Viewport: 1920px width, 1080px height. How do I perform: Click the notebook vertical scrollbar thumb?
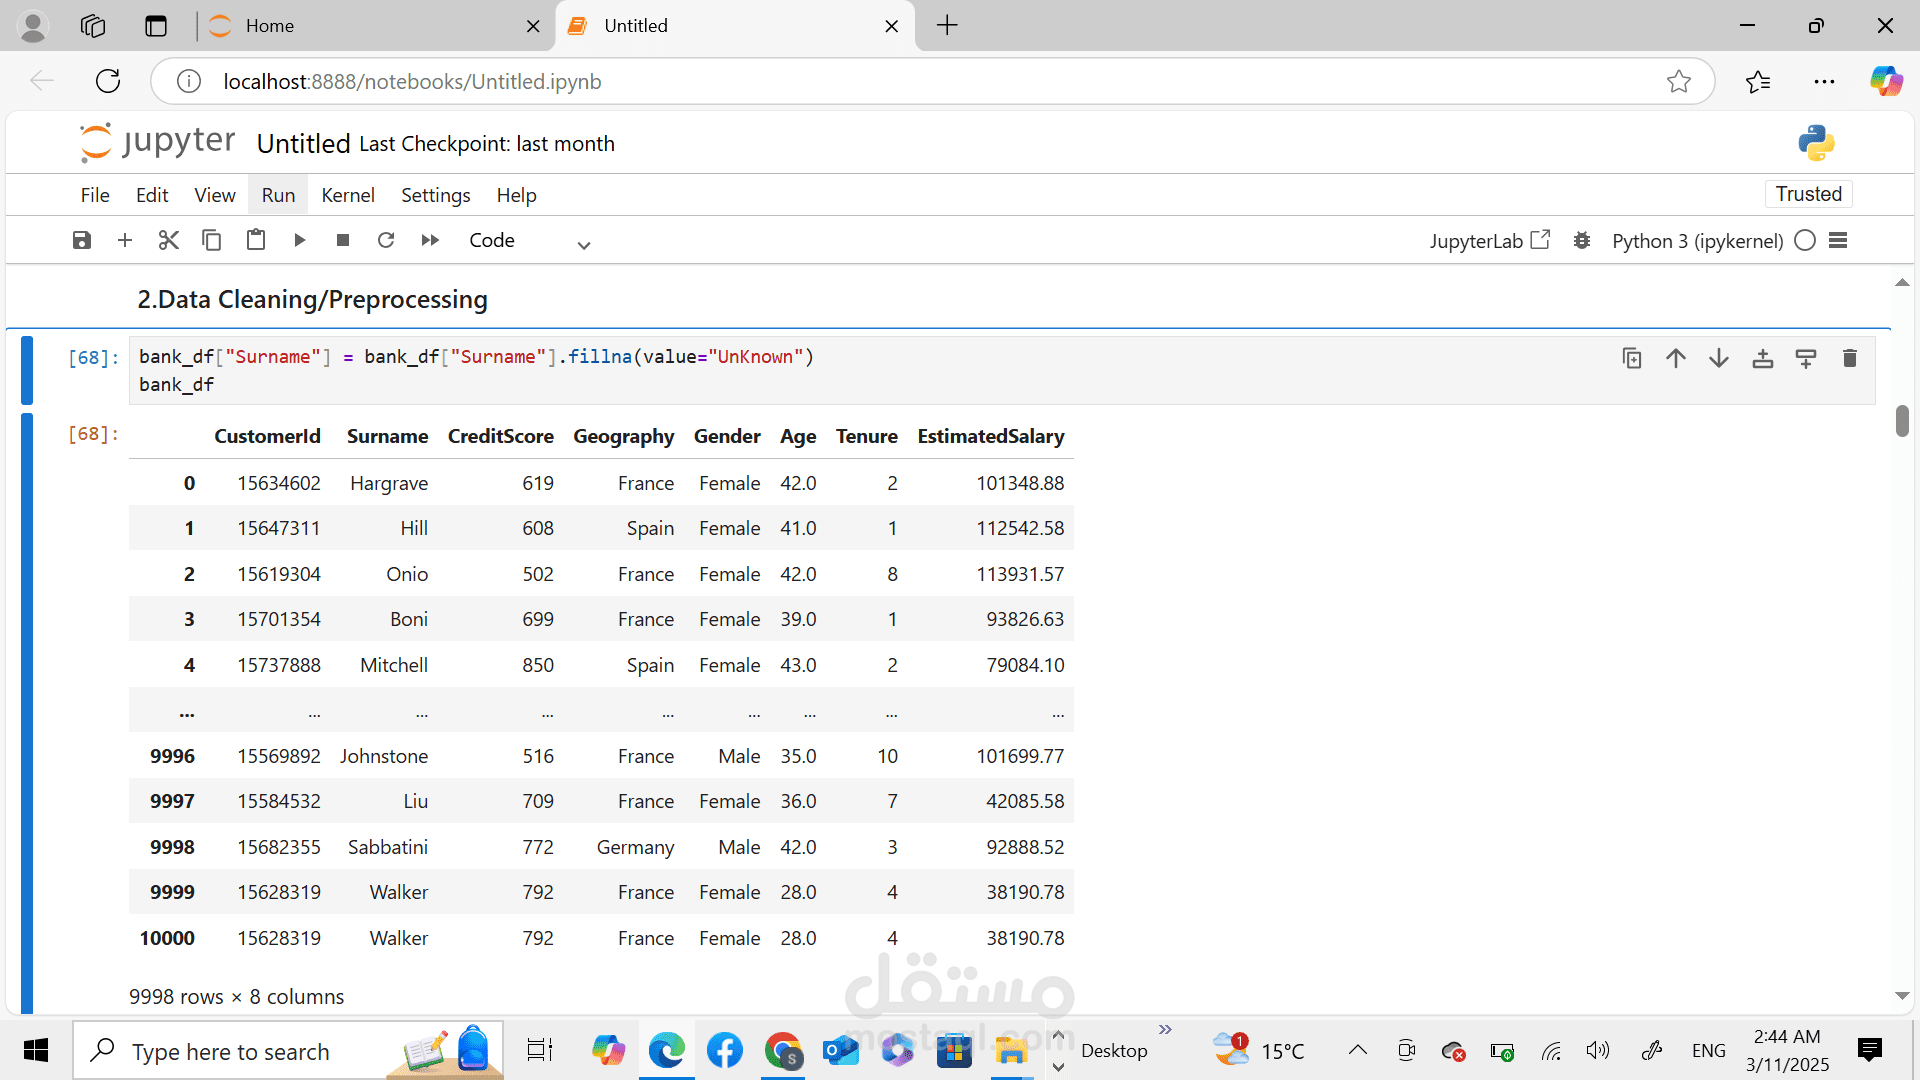[1902, 421]
